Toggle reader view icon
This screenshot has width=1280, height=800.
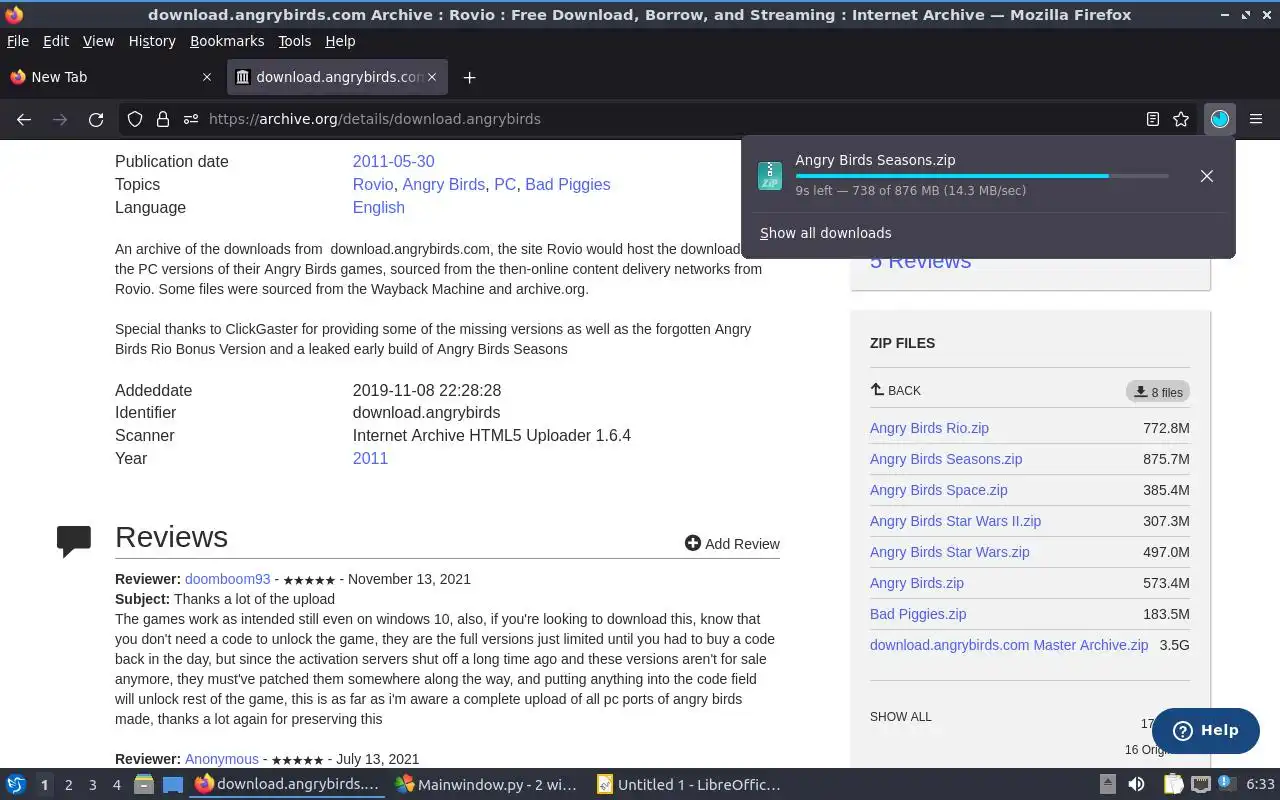[1153, 119]
